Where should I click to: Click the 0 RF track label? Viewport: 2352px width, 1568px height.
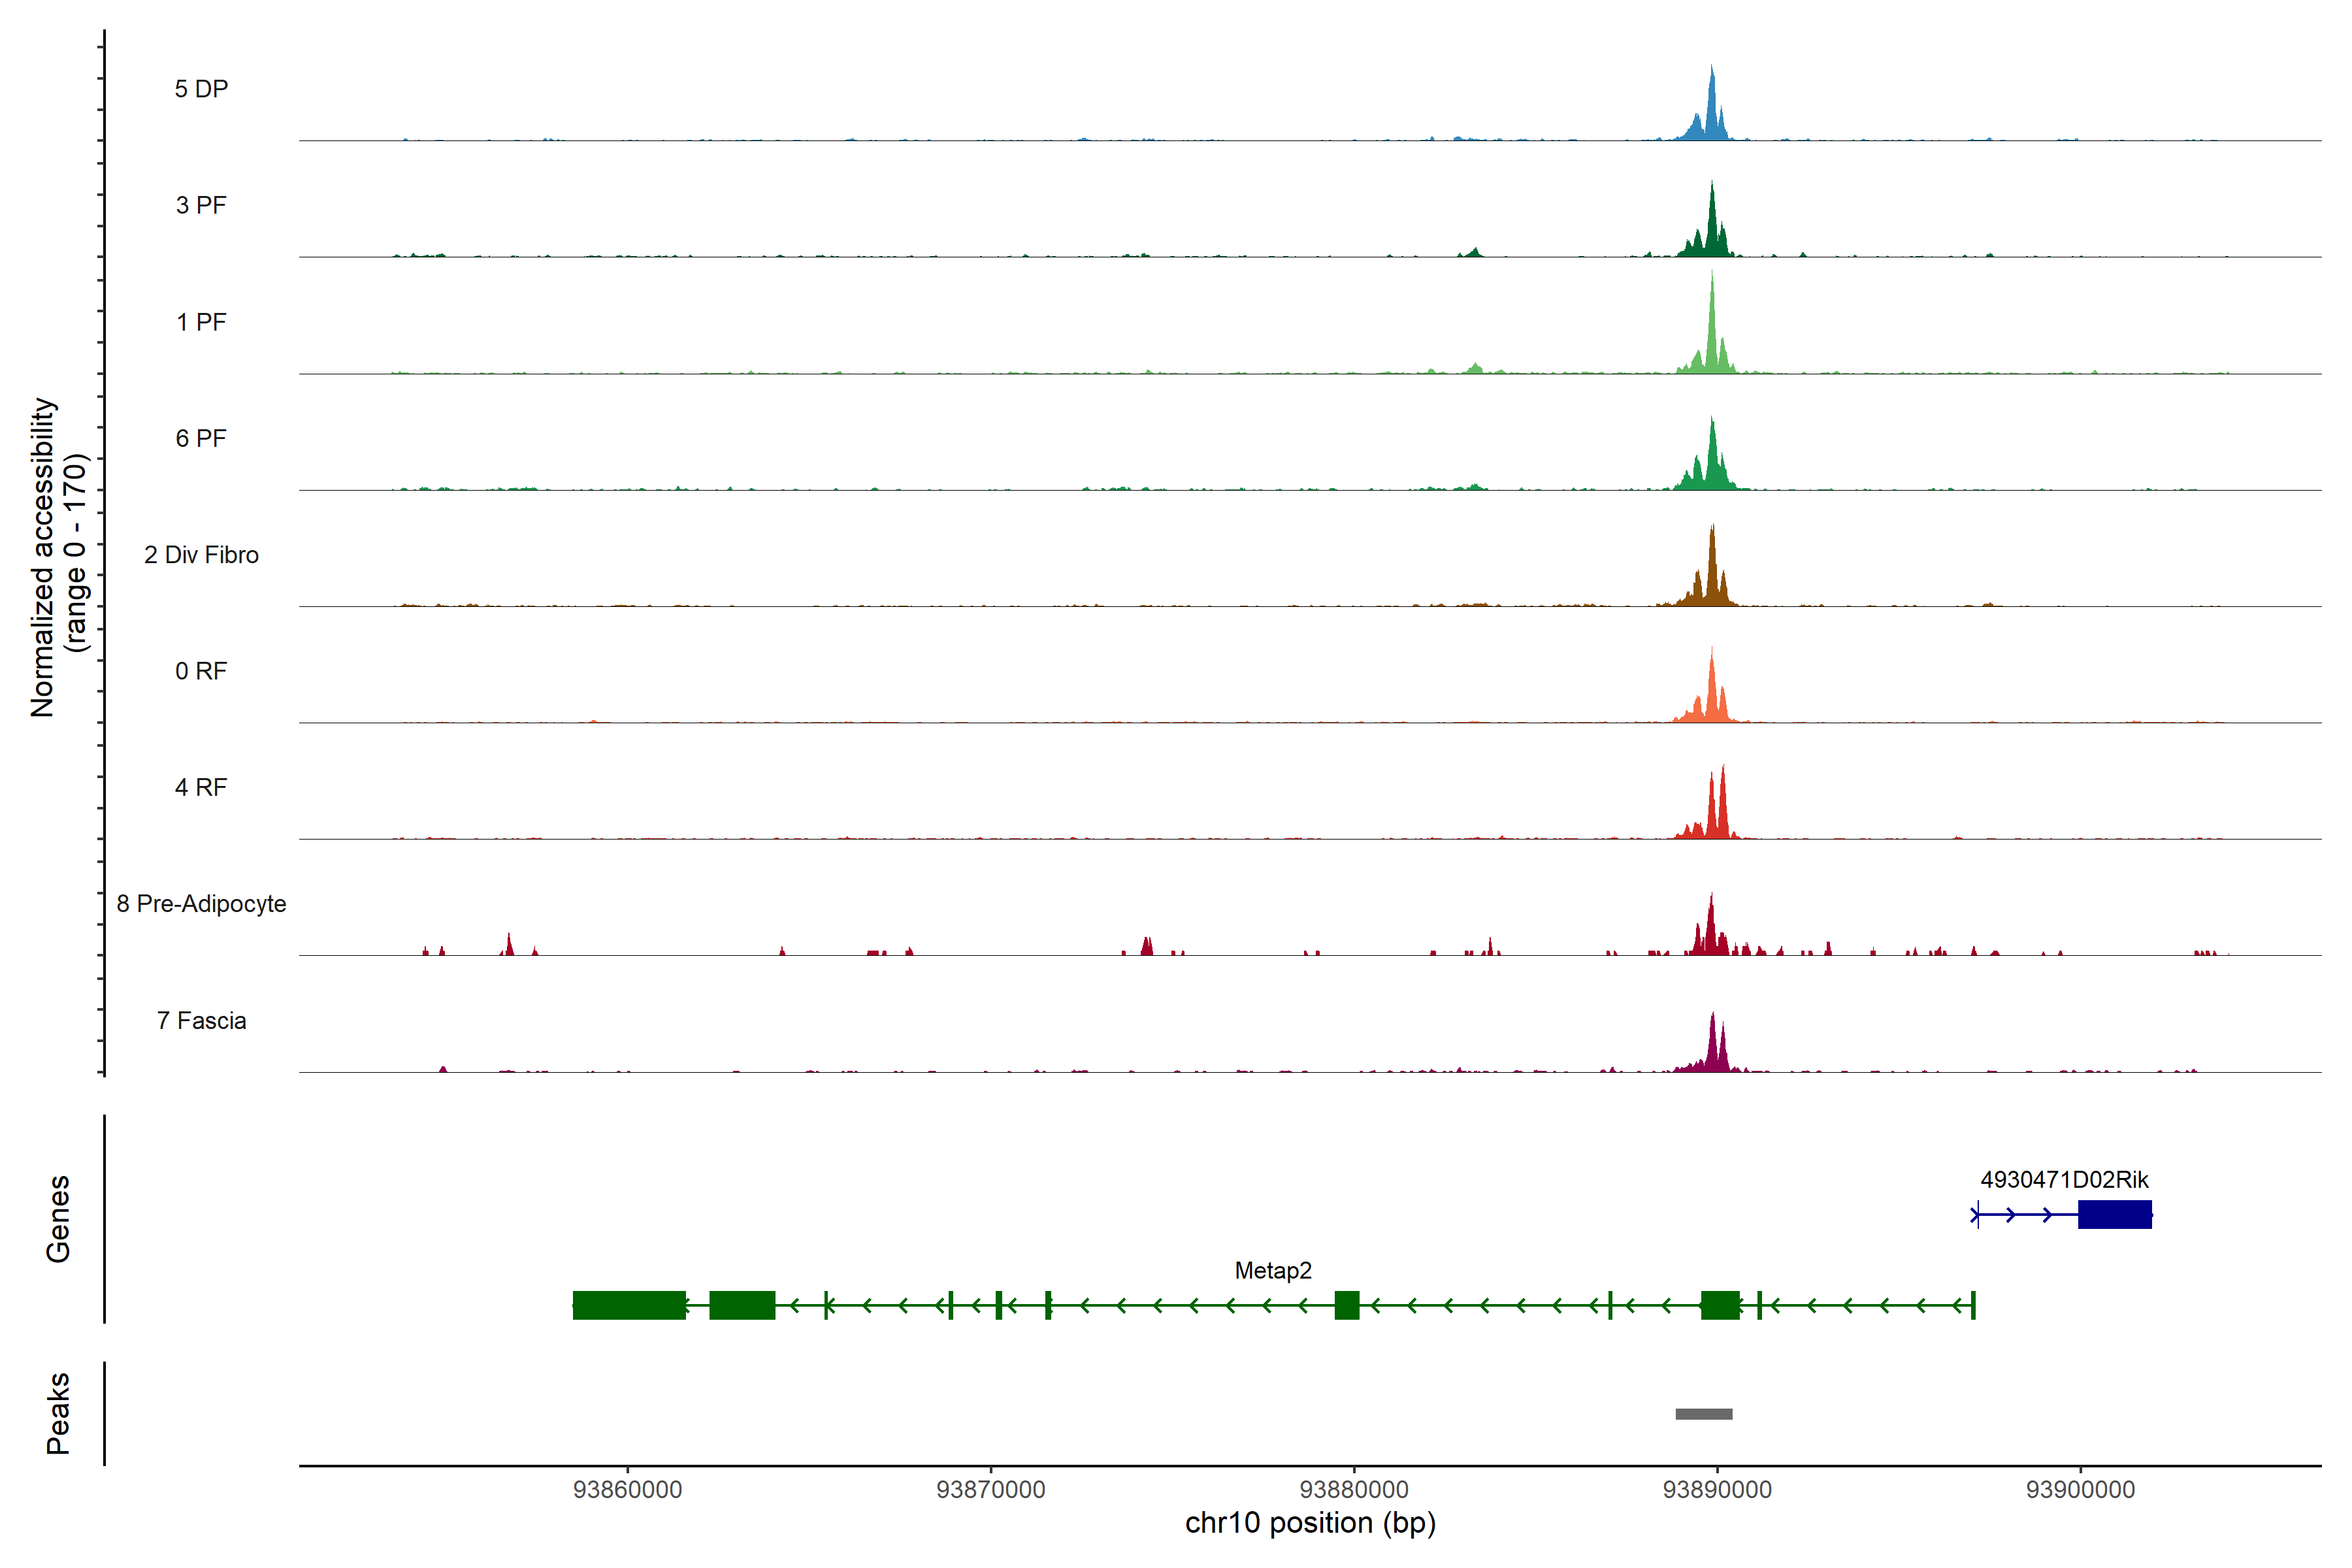201,671
